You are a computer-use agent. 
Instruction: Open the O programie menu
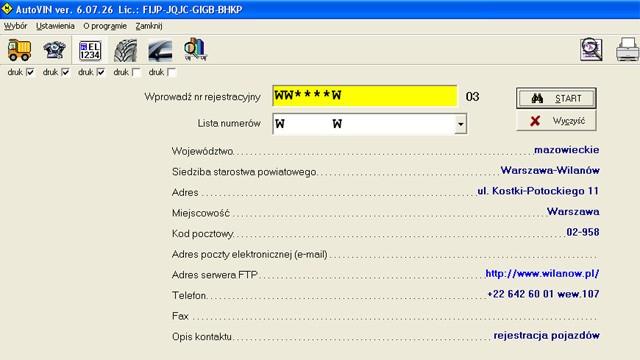click(x=105, y=26)
